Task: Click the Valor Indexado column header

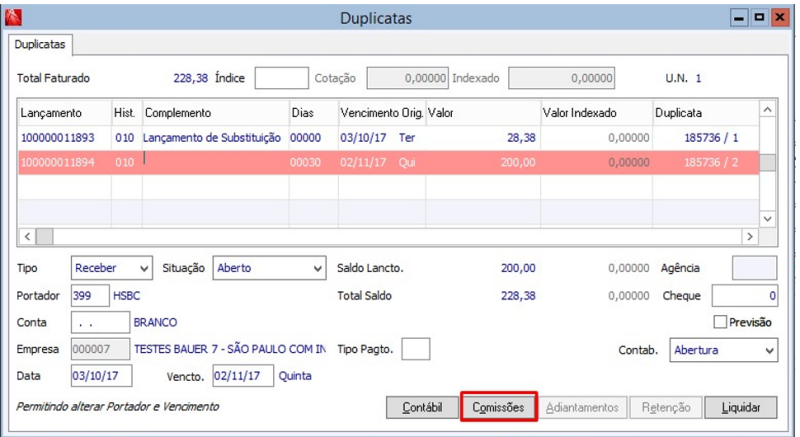Action: (x=596, y=113)
